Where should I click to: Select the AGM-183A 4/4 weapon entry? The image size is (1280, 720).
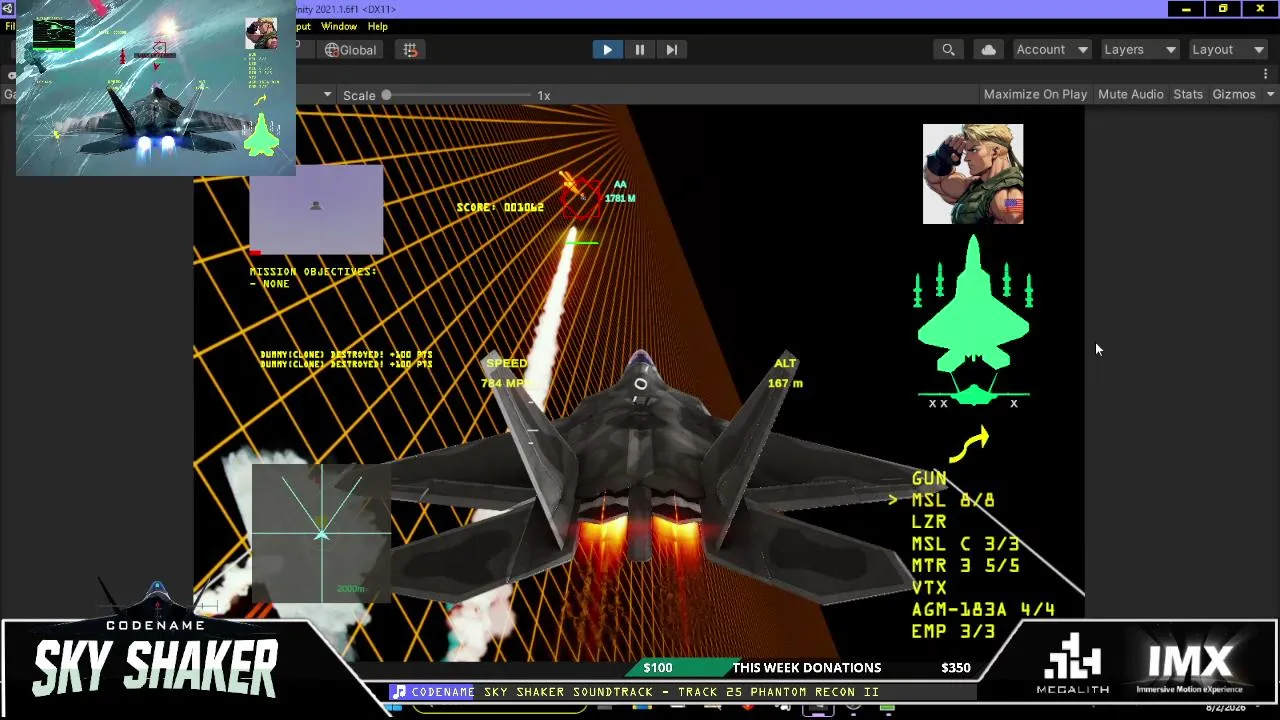coord(983,610)
